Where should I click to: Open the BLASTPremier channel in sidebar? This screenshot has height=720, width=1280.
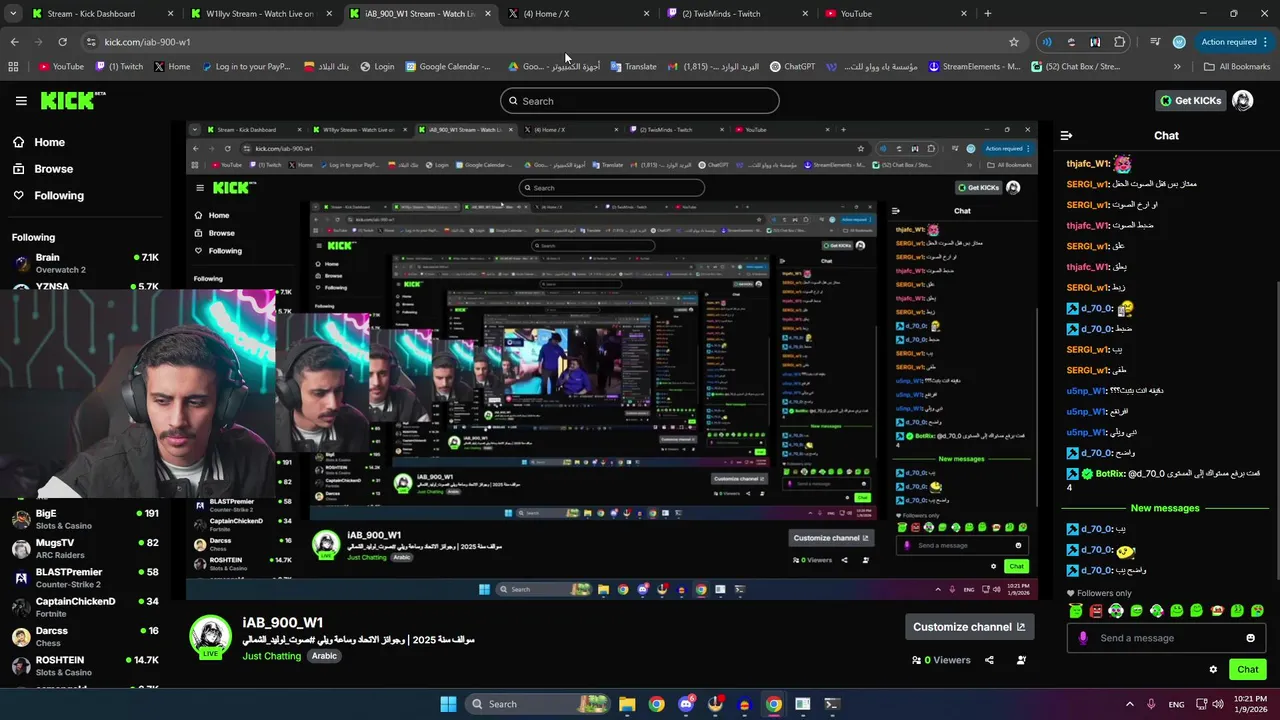[85, 578]
